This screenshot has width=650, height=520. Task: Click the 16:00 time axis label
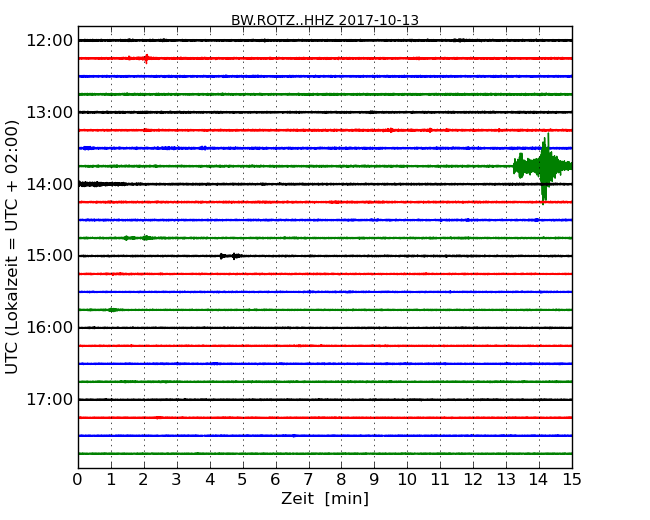[49, 328]
